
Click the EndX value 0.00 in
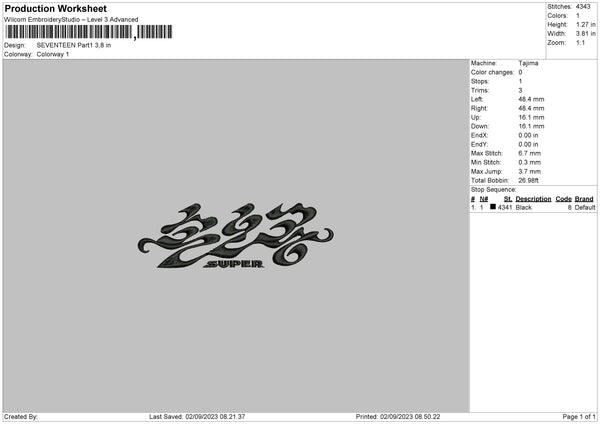click(x=528, y=135)
